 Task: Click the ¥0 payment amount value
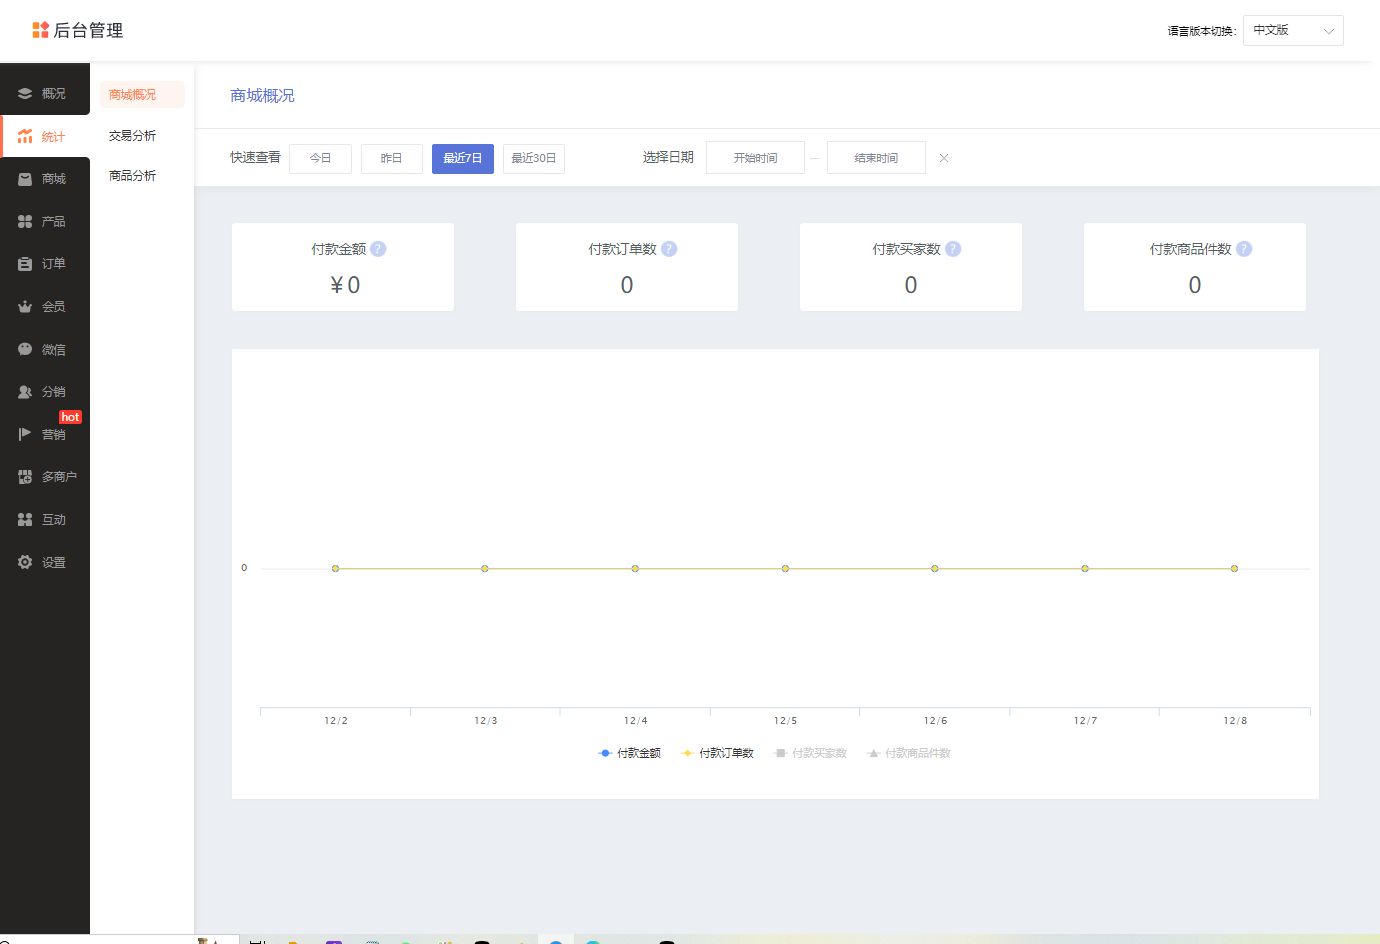[x=345, y=285]
